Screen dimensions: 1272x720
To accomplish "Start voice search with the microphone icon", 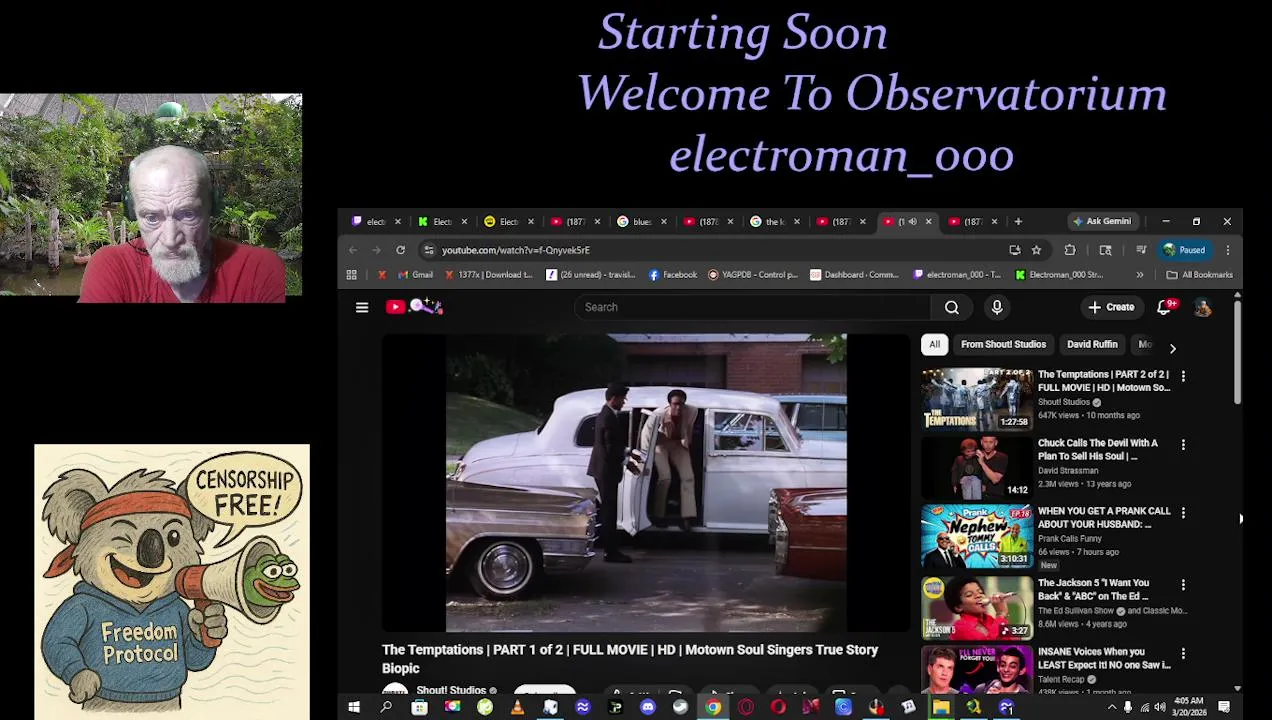I will coord(997,307).
